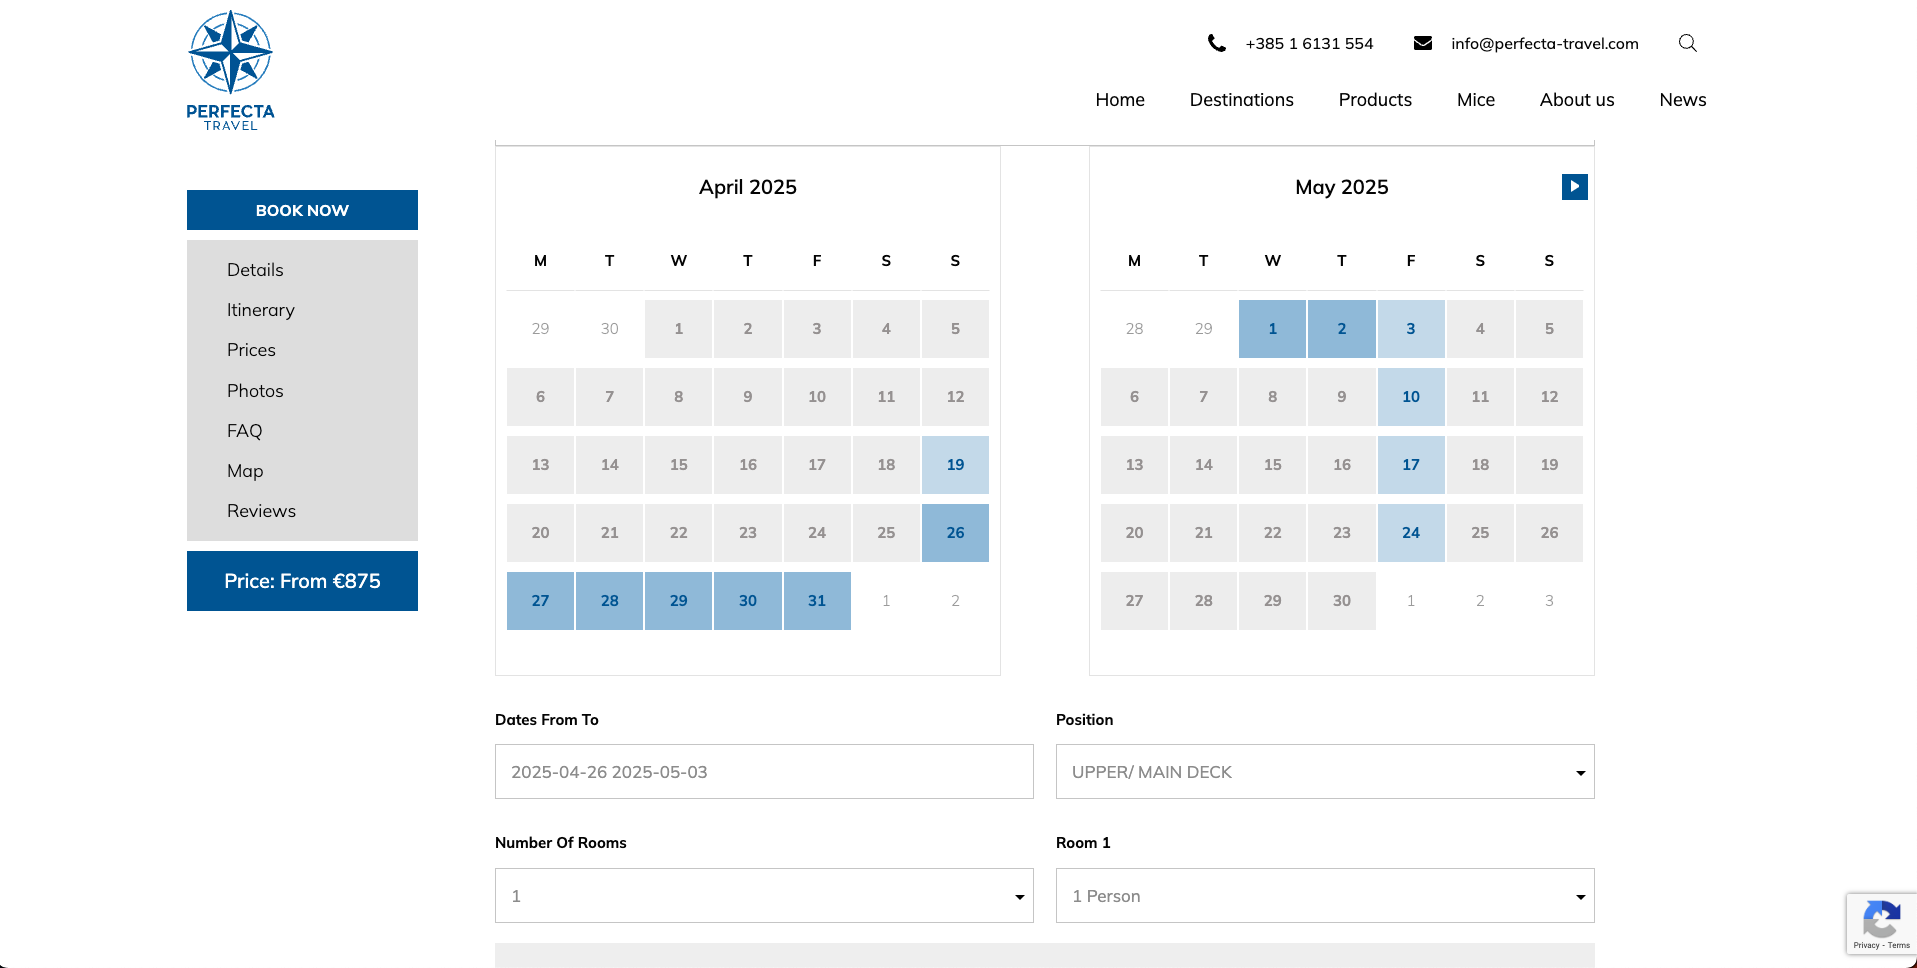
Task: Jump to Prices section
Action: [251, 350]
